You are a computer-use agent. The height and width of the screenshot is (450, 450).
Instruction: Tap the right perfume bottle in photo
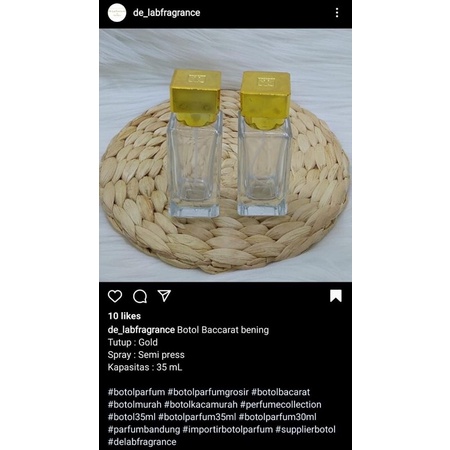pyautogui.click(x=264, y=143)
